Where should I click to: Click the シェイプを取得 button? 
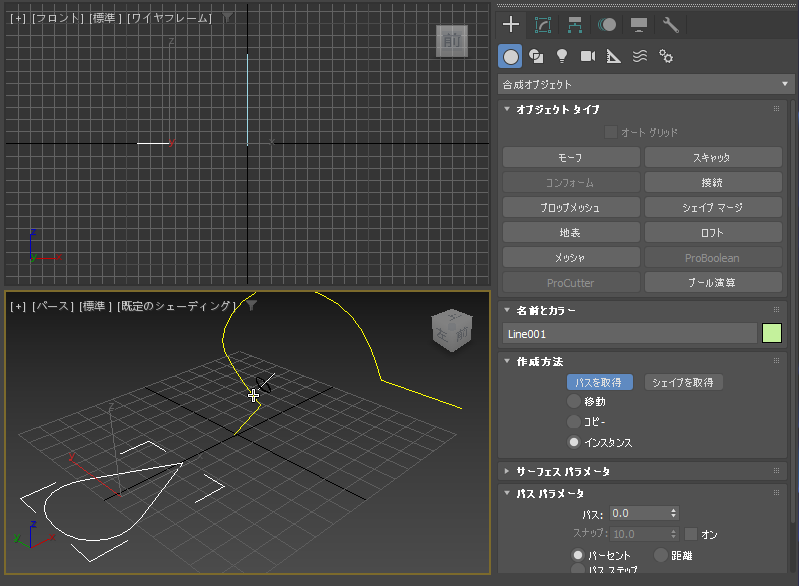(x=683, y=382)
